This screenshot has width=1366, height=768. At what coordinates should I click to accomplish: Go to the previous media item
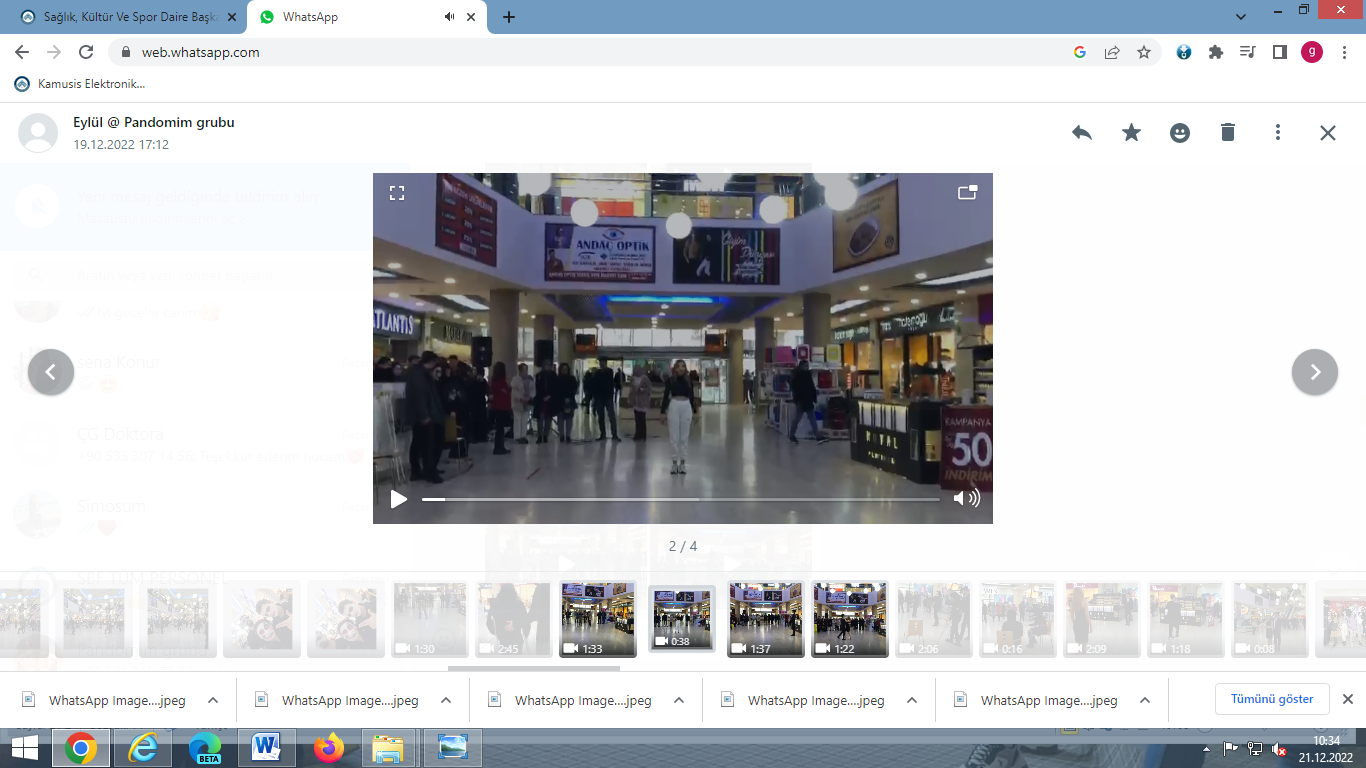click(51, 372)
